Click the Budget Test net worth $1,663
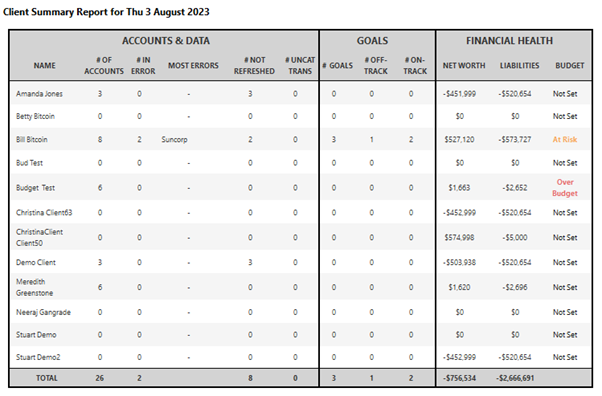This screenshot has height=396, width=602. [459, 188]
